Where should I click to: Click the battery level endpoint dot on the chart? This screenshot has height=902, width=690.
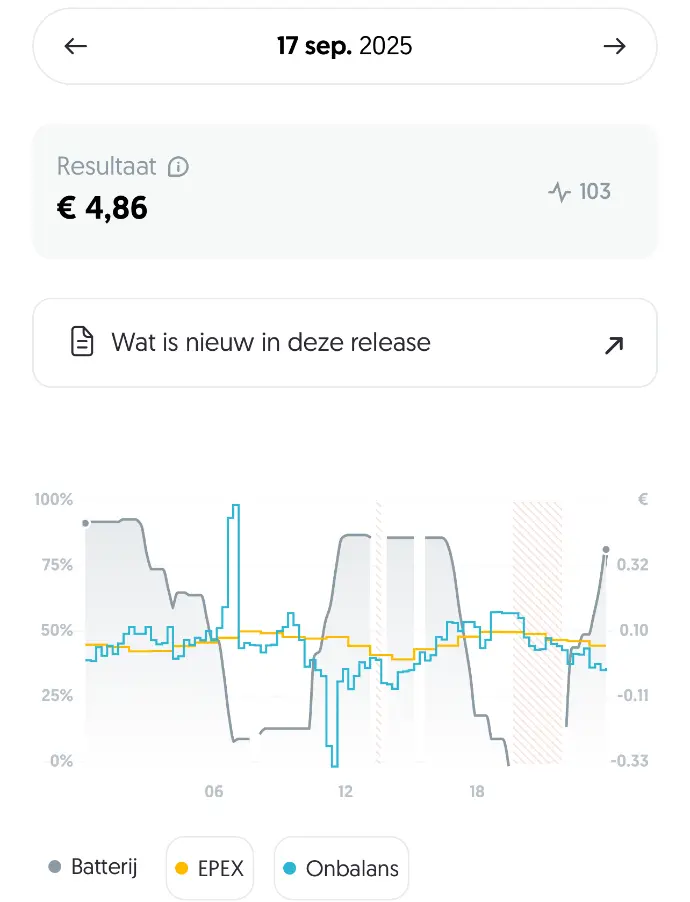pyautogui.click(x=605, y=549)
